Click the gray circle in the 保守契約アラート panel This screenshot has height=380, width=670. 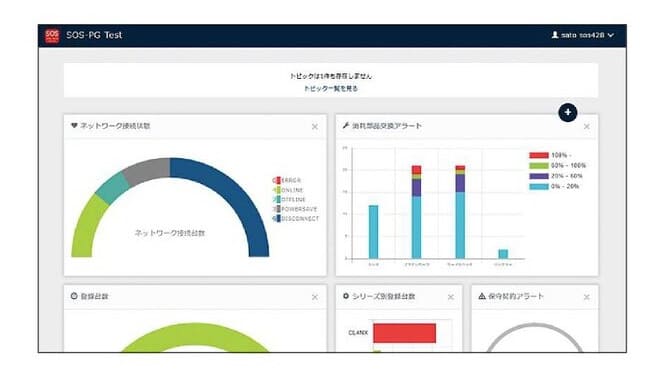click(534, 326)
